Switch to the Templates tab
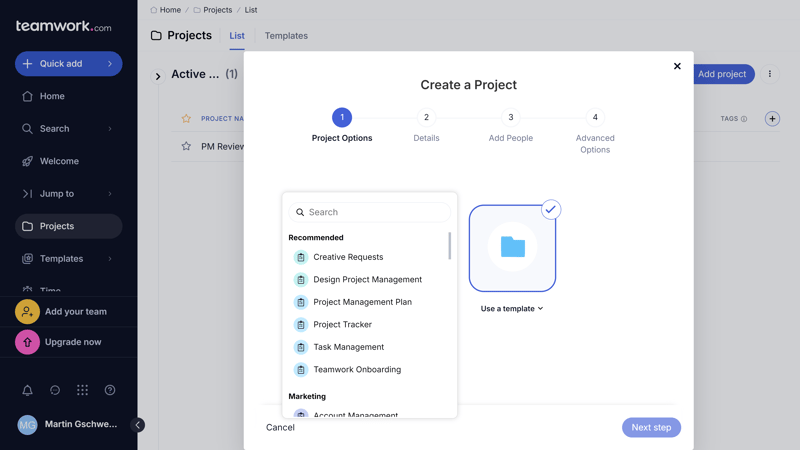This screenshot has width=800, height=450. pos(286,36)
